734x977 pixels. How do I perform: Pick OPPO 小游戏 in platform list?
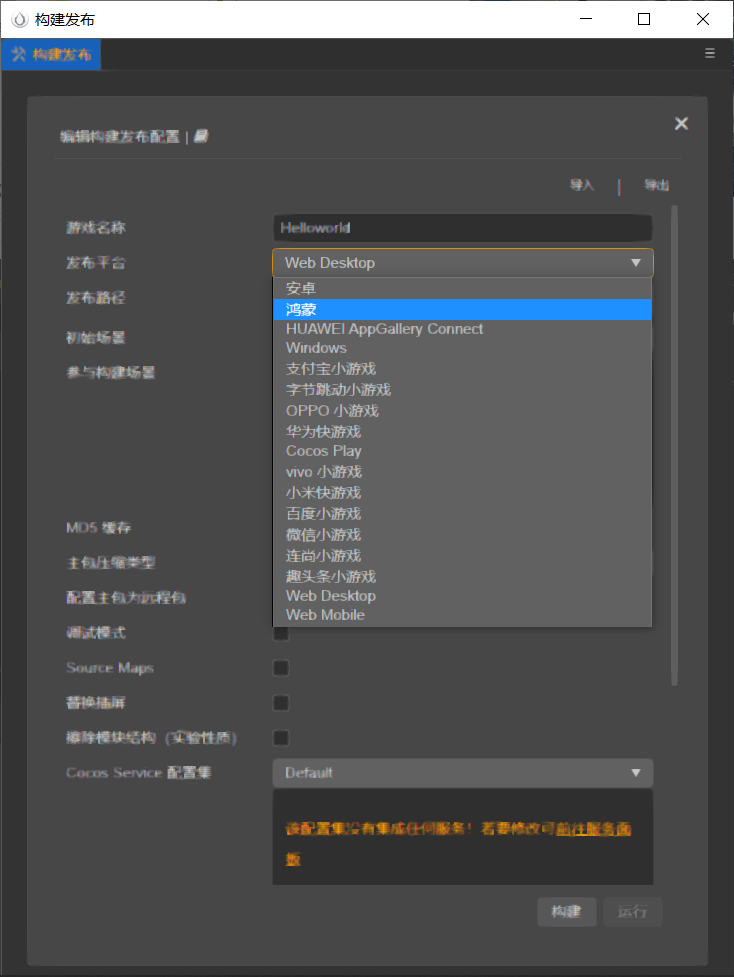(x=462, y=411)
